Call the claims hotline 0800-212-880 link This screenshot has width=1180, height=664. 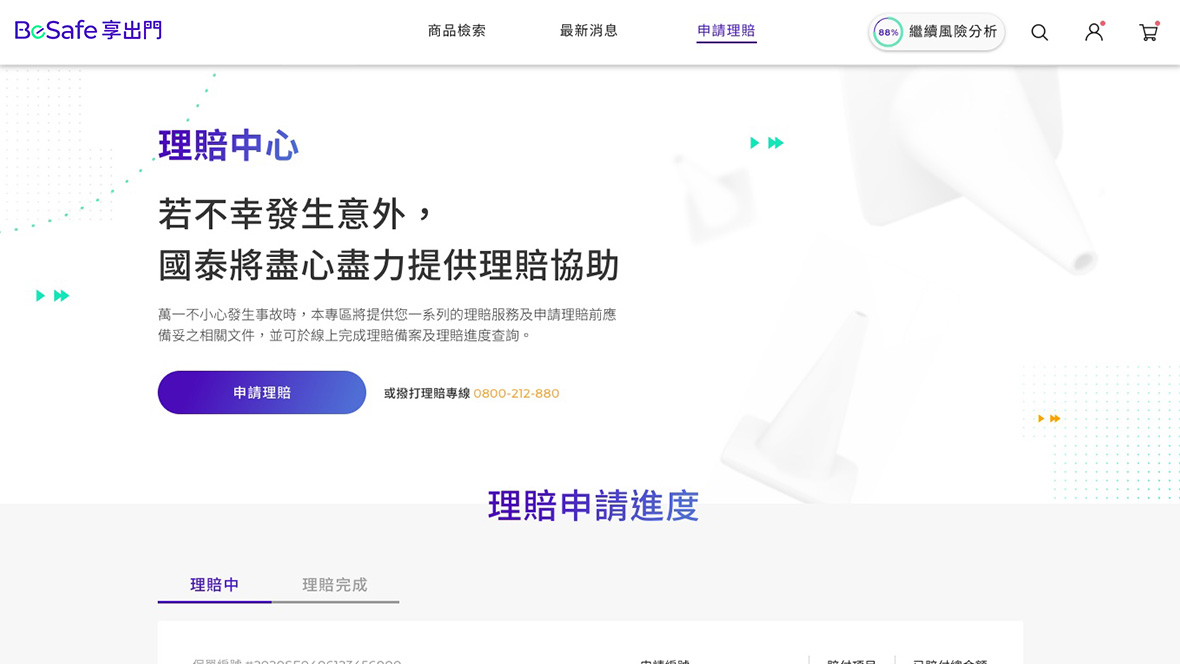coord(516,394)
